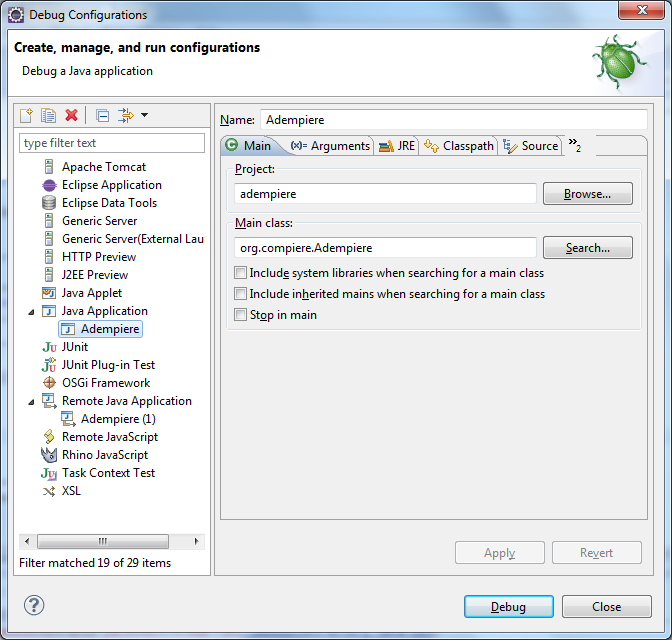
Task: Create a new launch configuration
Action: [x=26, y=115]
